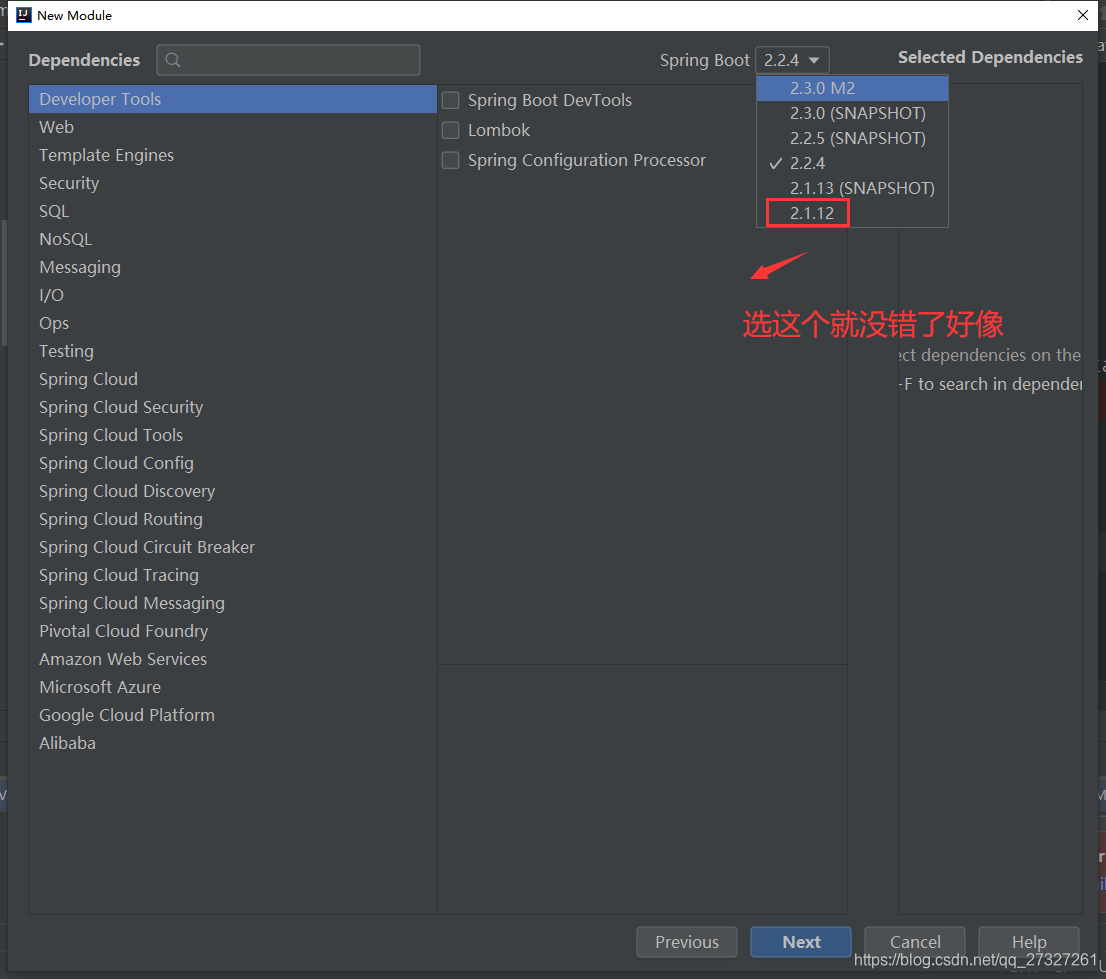Cancel the New Module wizard
The height and width of the screenshot is (979, 1106).
(915, 942)
